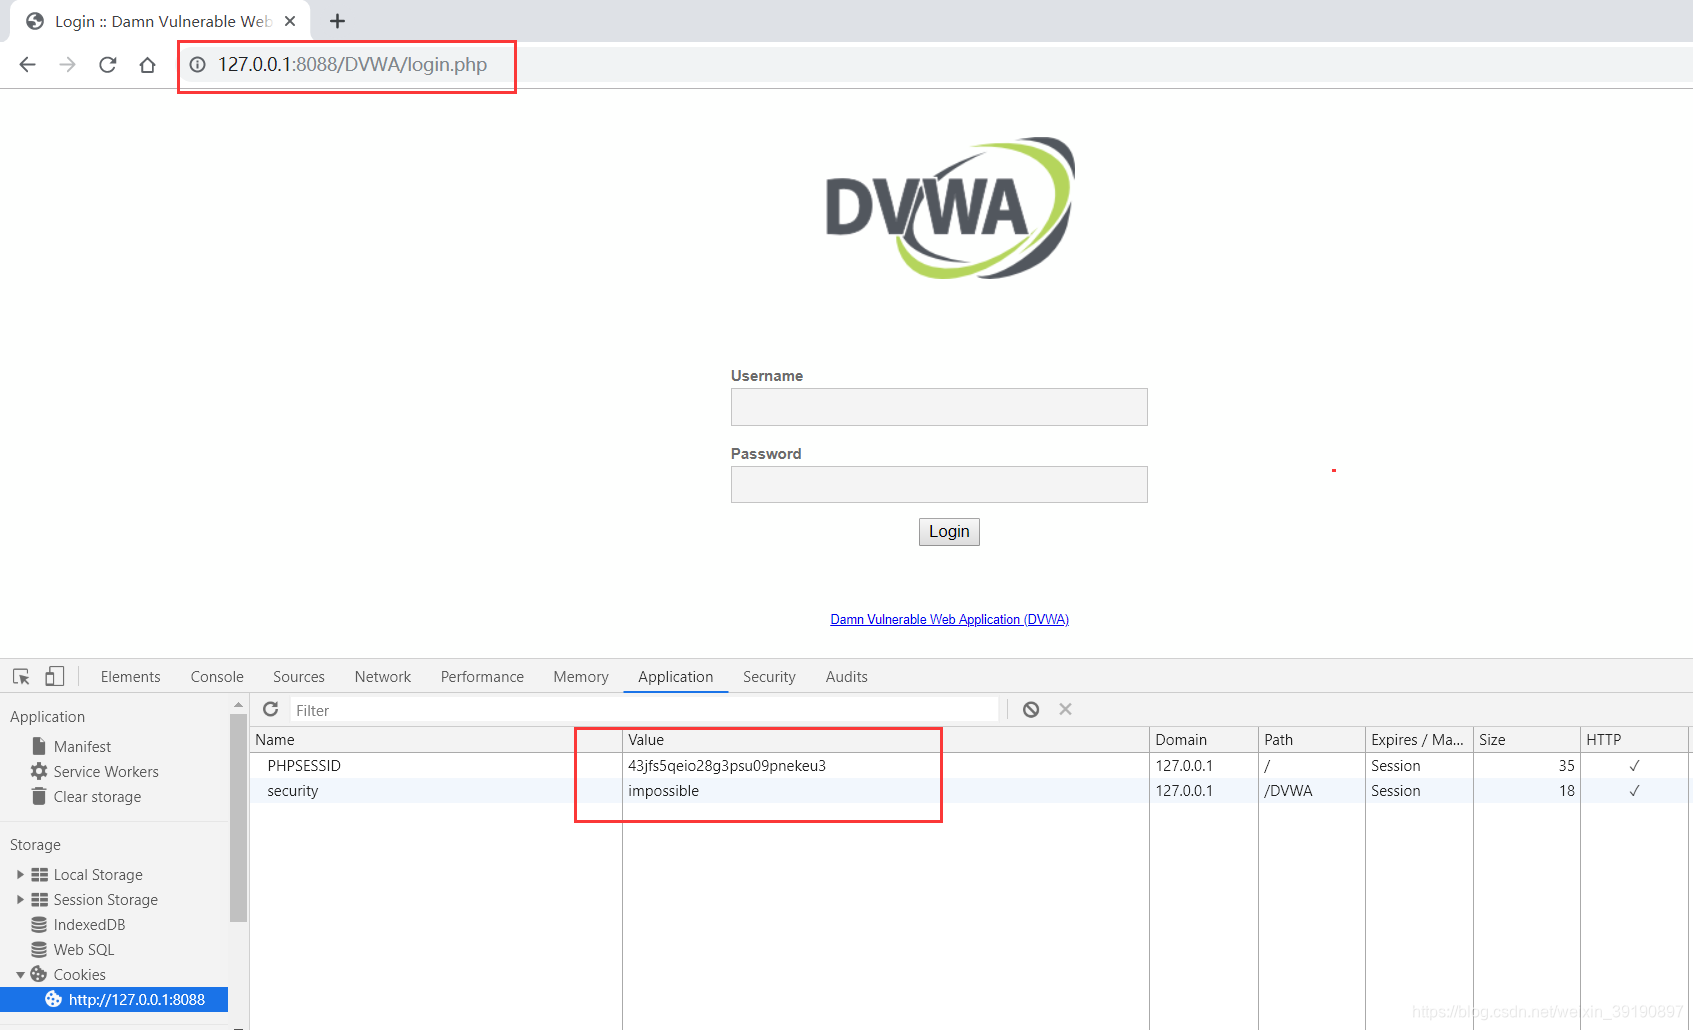Image resolution: width=1693 pixels, height=1030 pixels.
Task: Toggle the device toolbar icon in DevTools
Action: pyautogui.click(x=55, y=677)
